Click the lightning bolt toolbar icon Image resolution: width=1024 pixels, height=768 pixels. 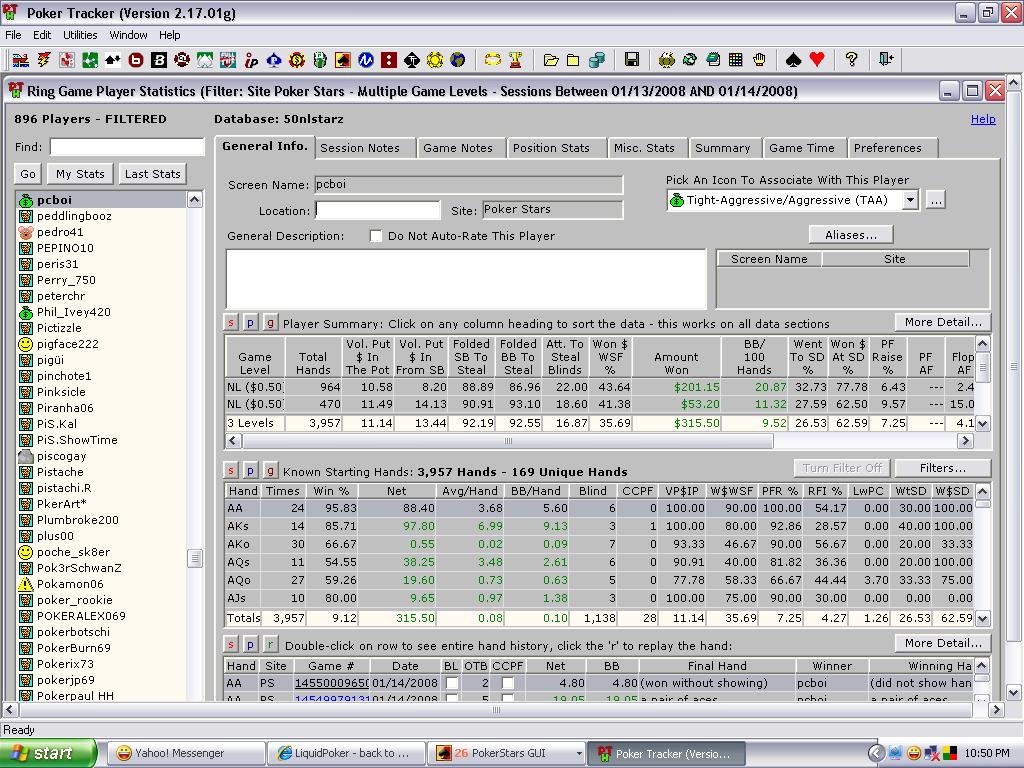(44, 60)
